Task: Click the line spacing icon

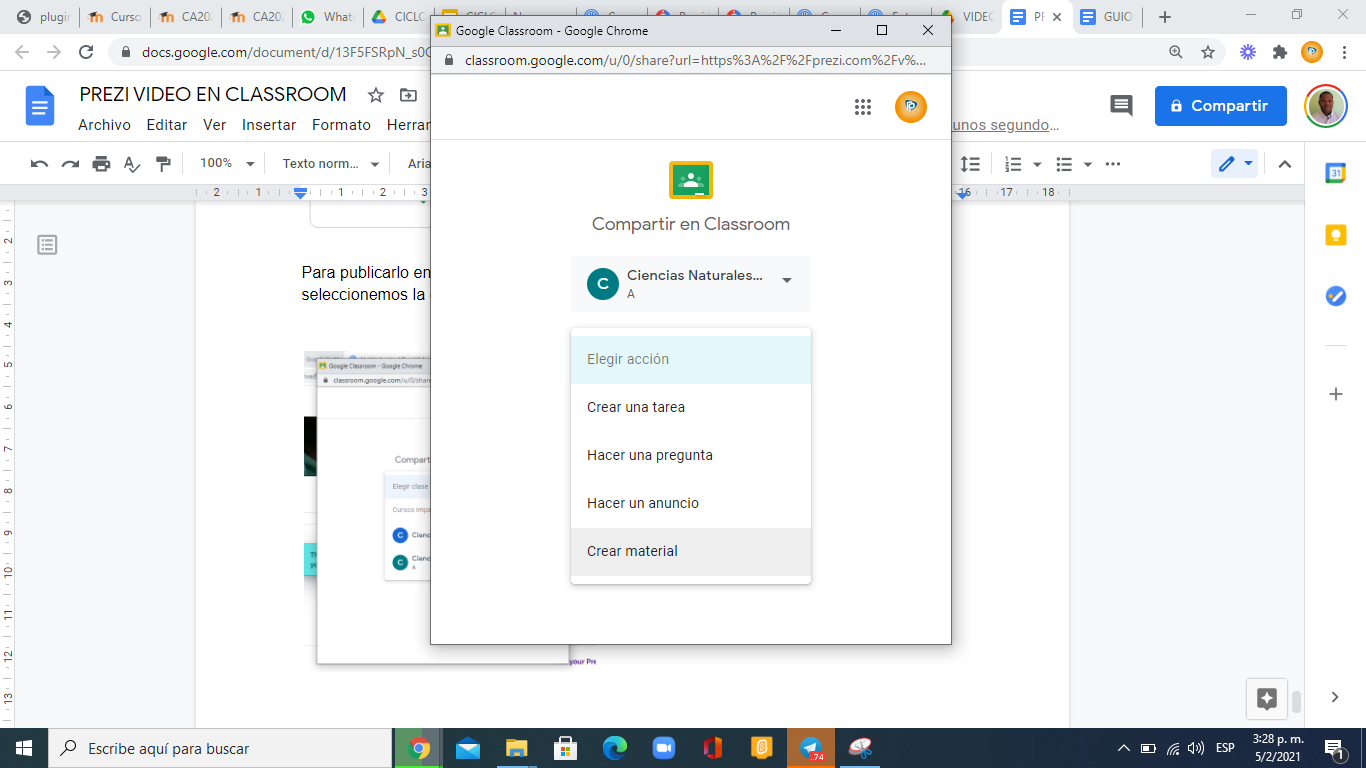Action: pyautogui.click(x=970, y=164)
